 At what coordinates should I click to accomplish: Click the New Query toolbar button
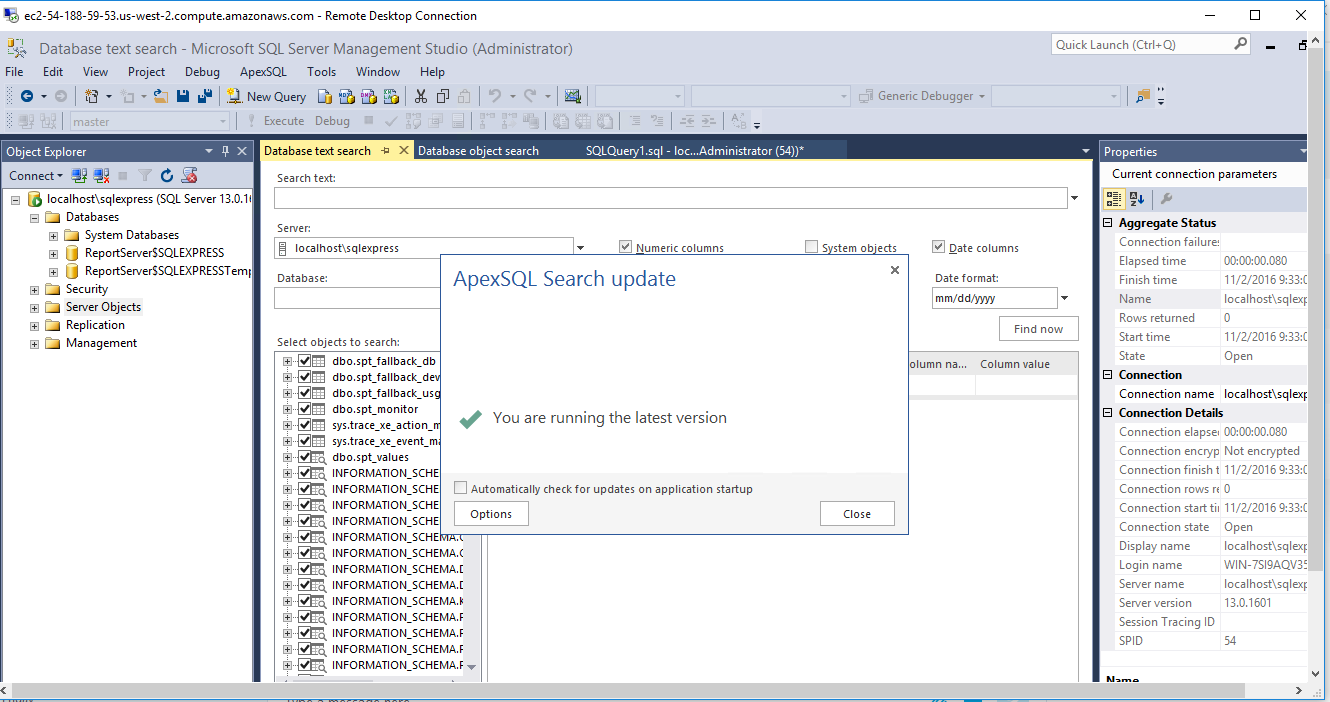[x=266, y=96]
